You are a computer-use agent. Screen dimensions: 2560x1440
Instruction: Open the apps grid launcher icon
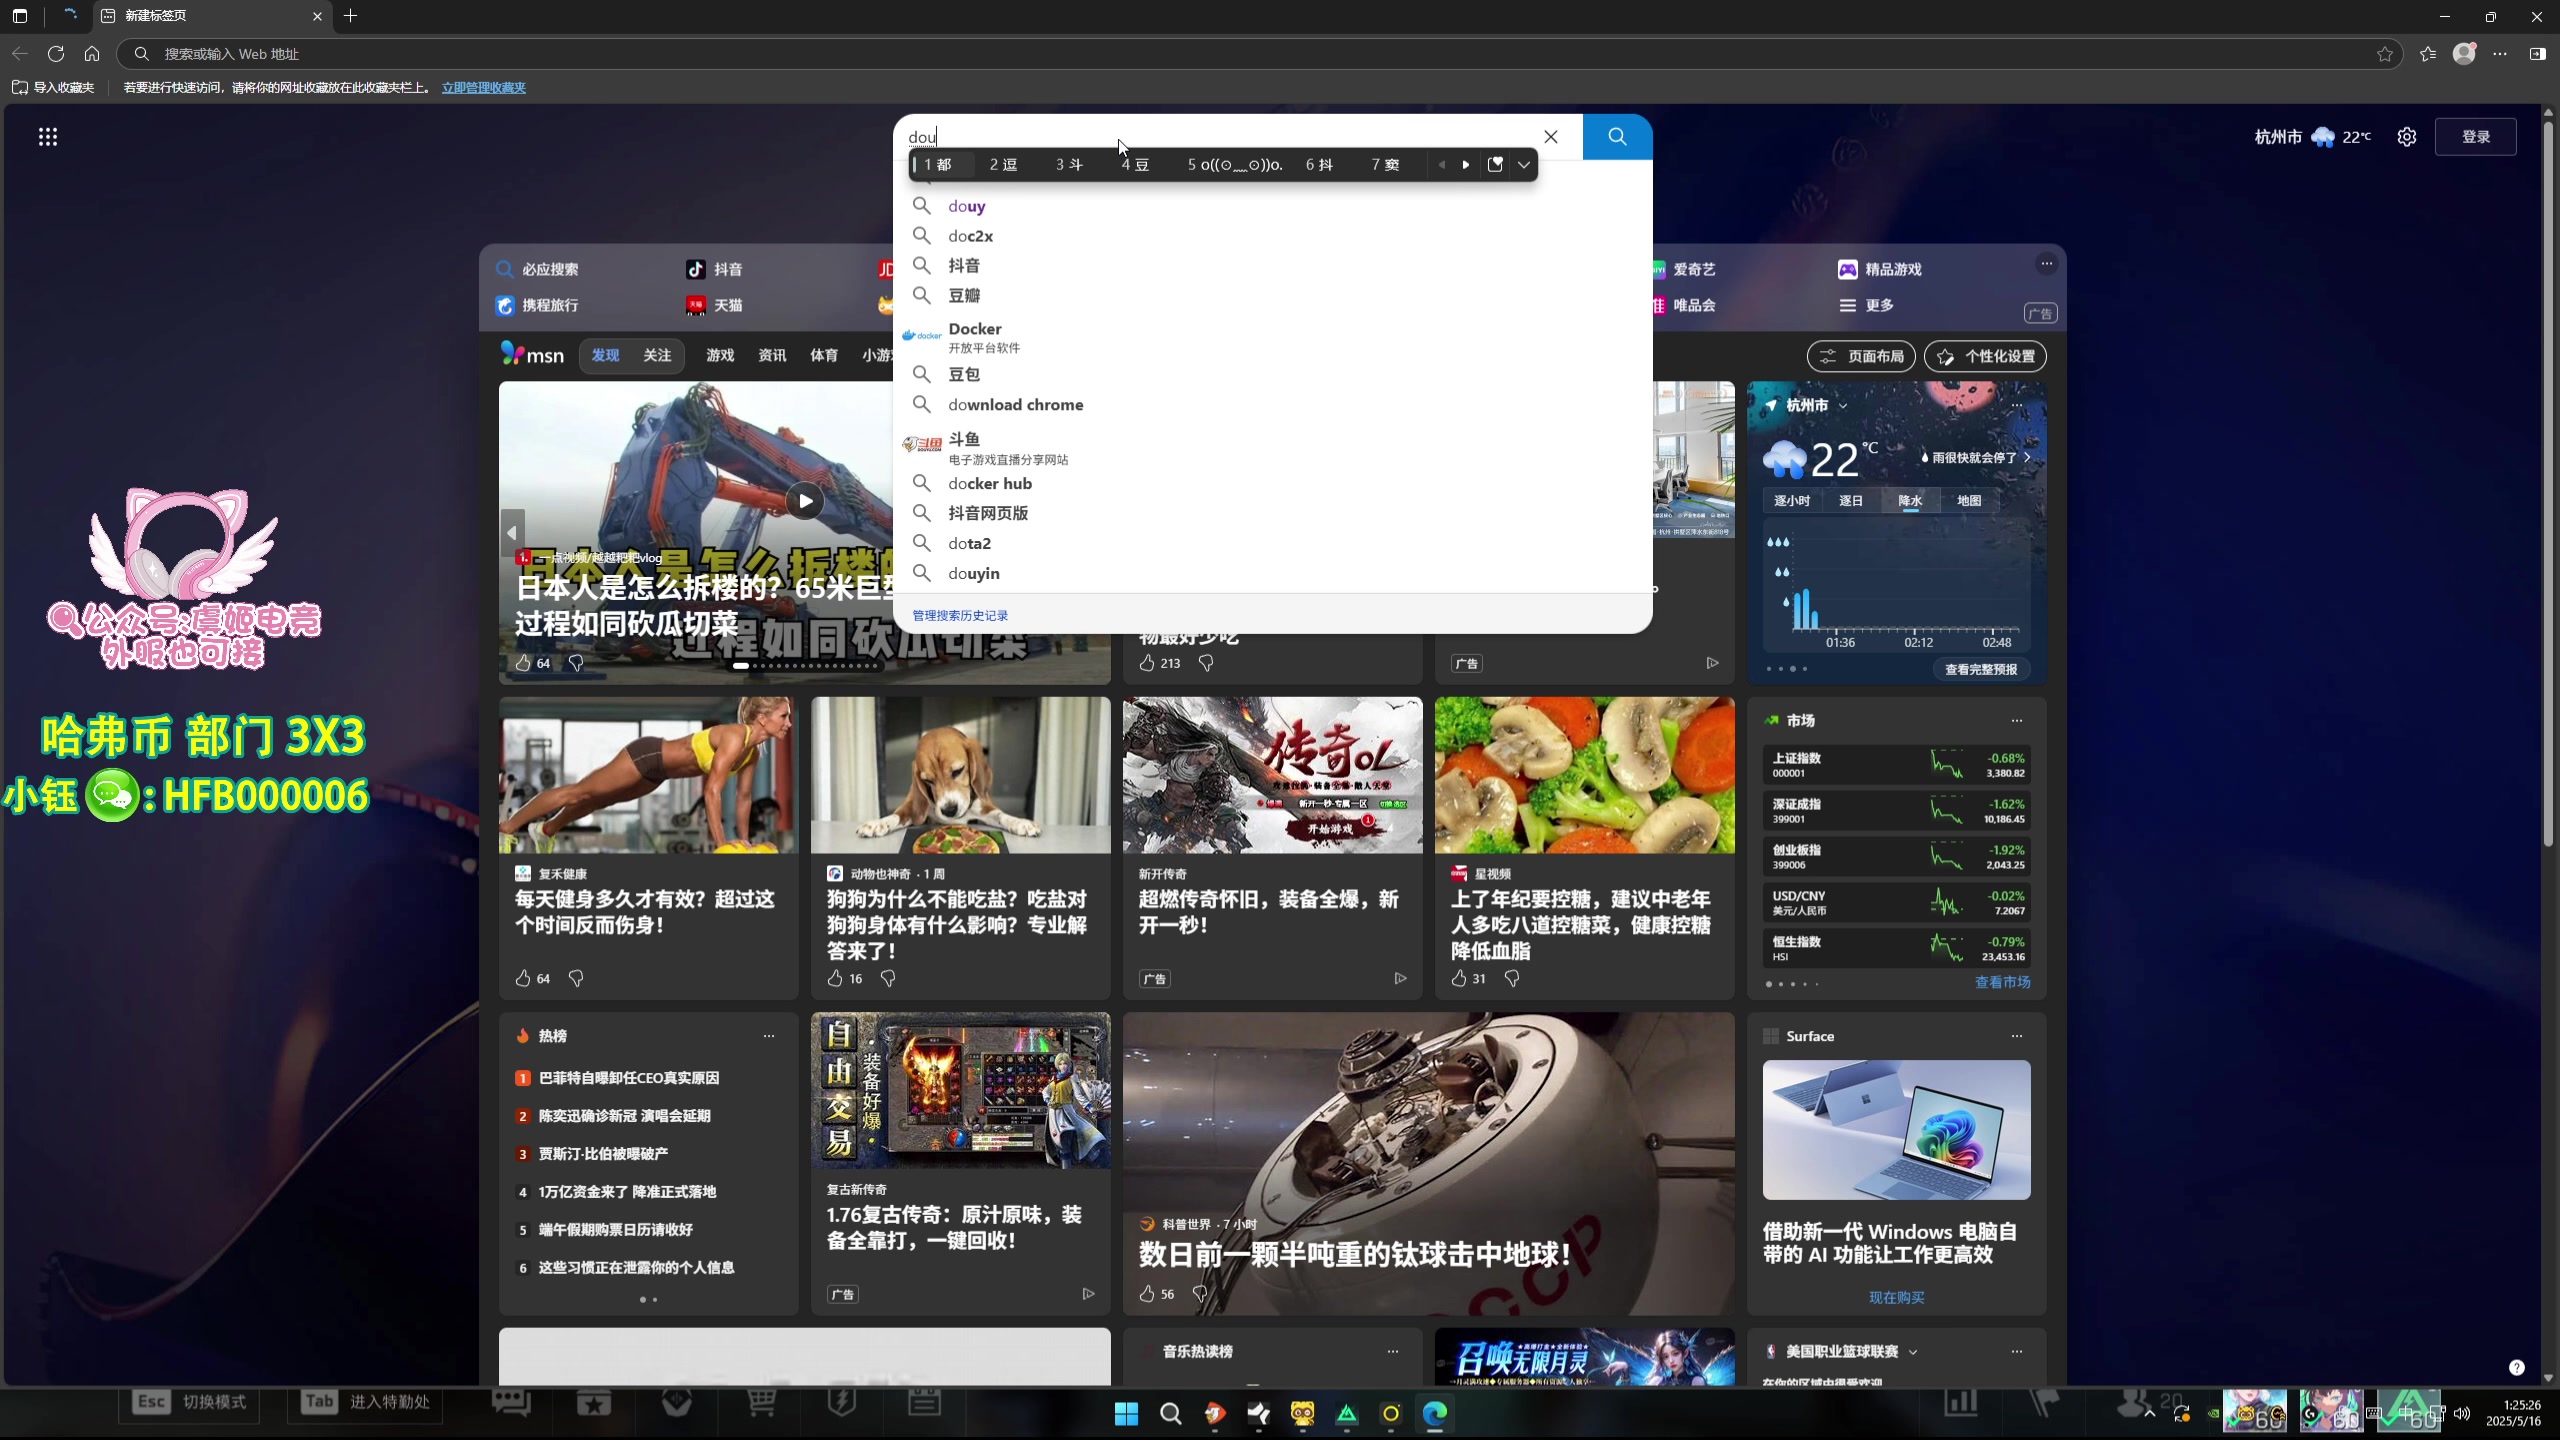[x=48, y=137]
